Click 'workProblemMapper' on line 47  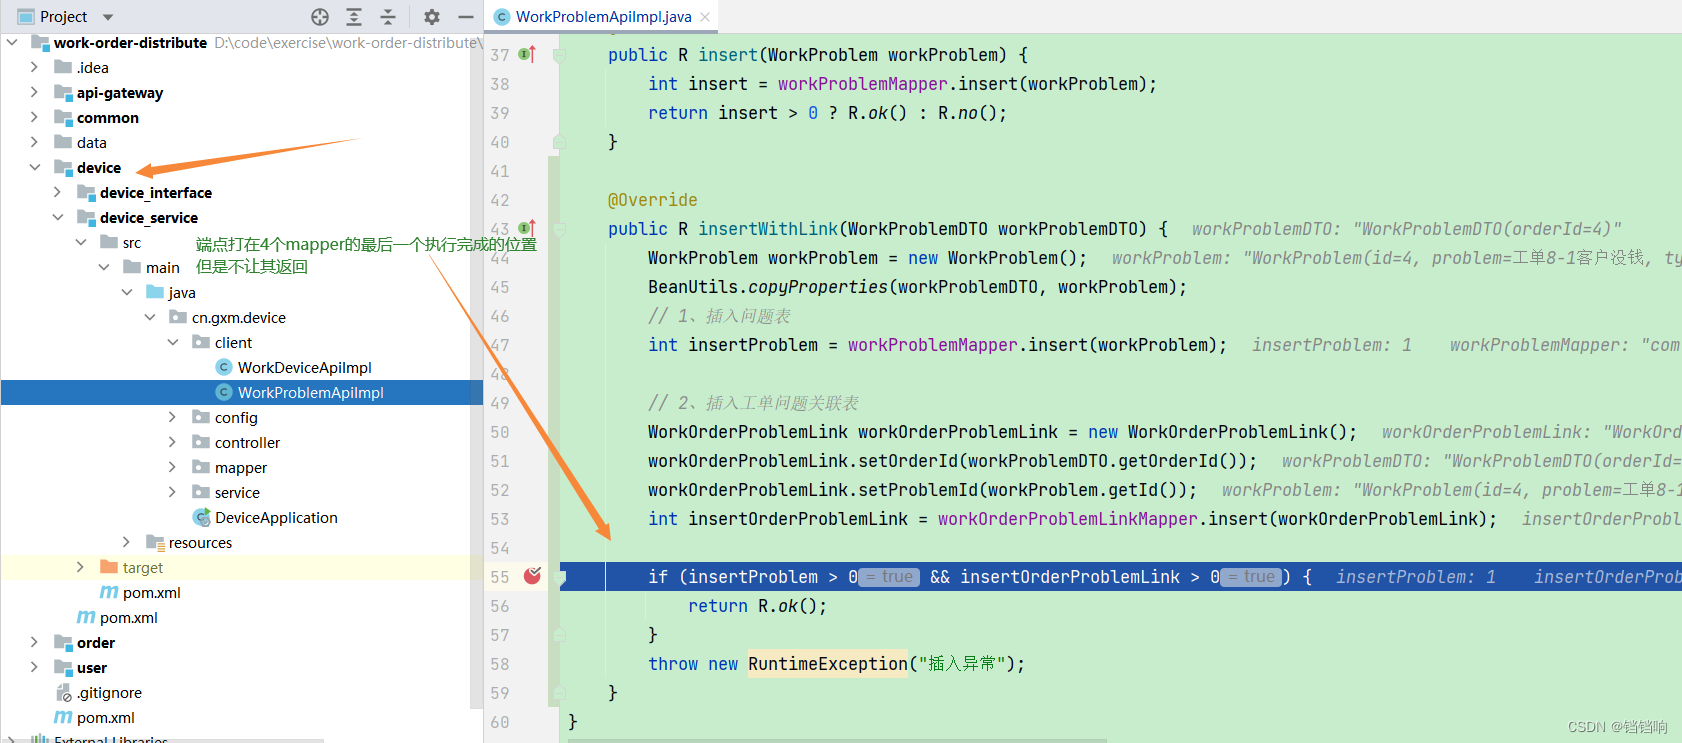[x=932, y=345]
